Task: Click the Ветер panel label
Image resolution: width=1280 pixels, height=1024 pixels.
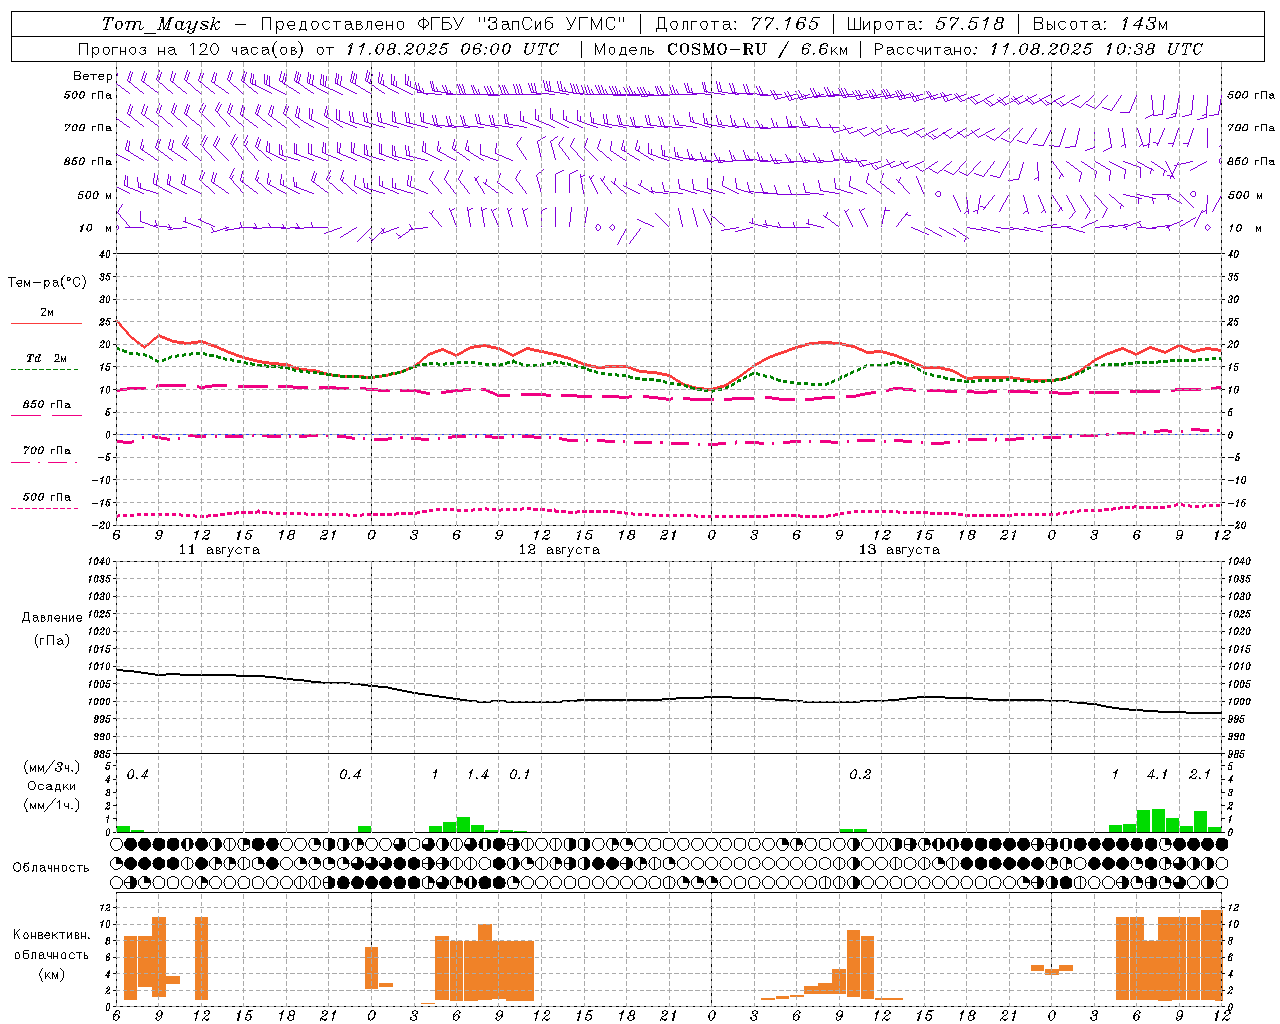Action: (x=93, y=76)
